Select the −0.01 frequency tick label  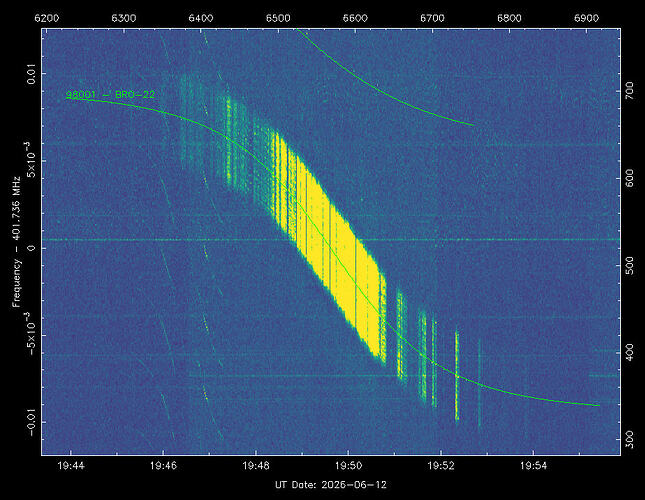(x=31, y=422)
